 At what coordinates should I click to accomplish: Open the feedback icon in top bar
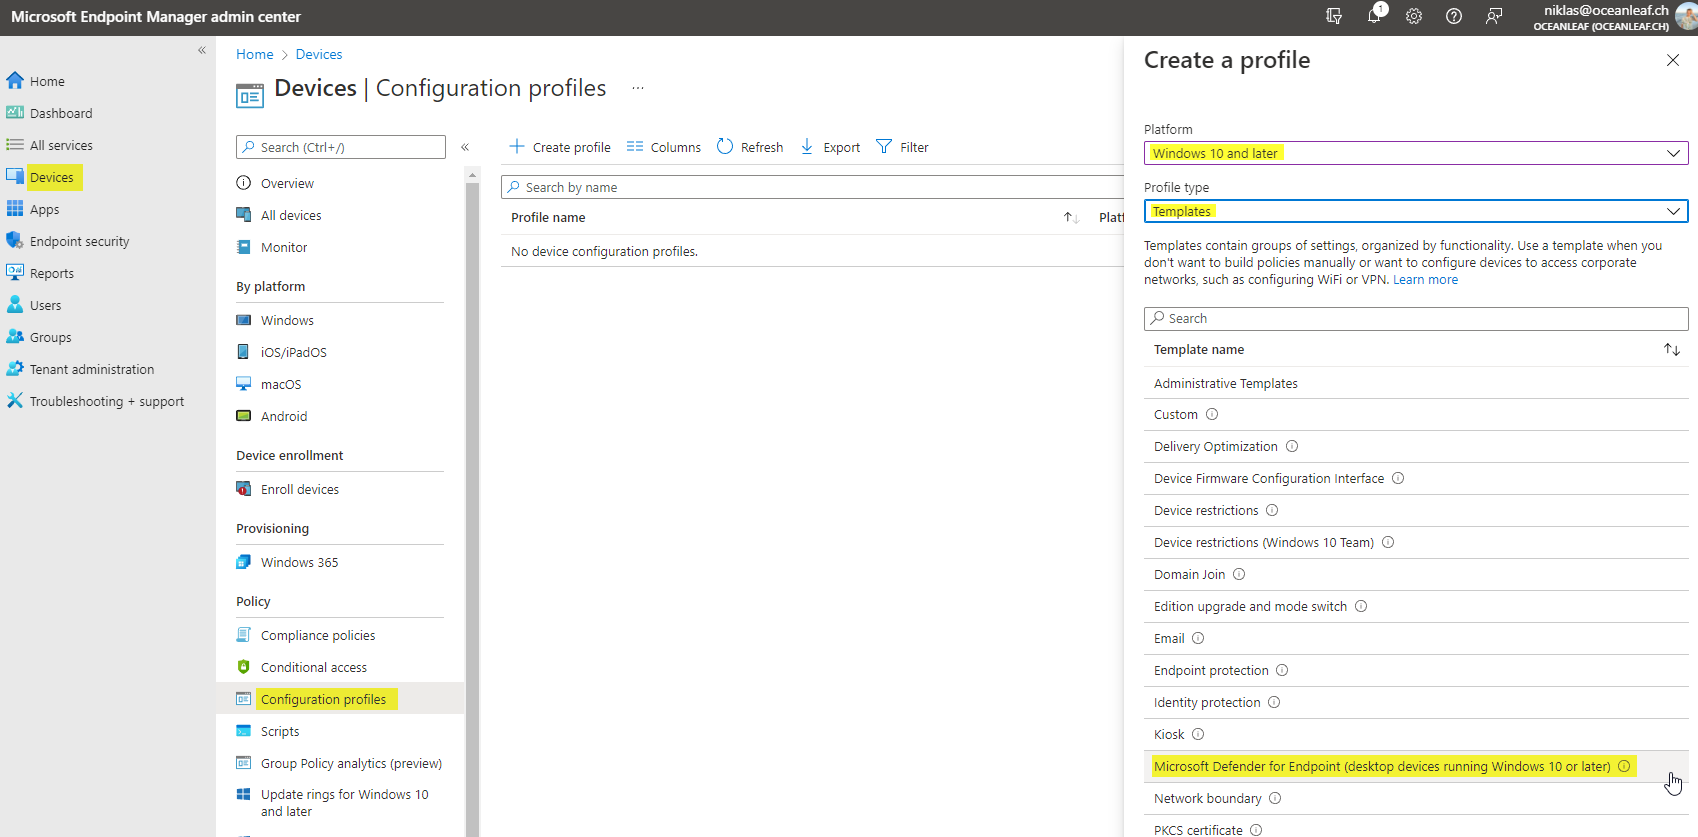pos(1494,16)
